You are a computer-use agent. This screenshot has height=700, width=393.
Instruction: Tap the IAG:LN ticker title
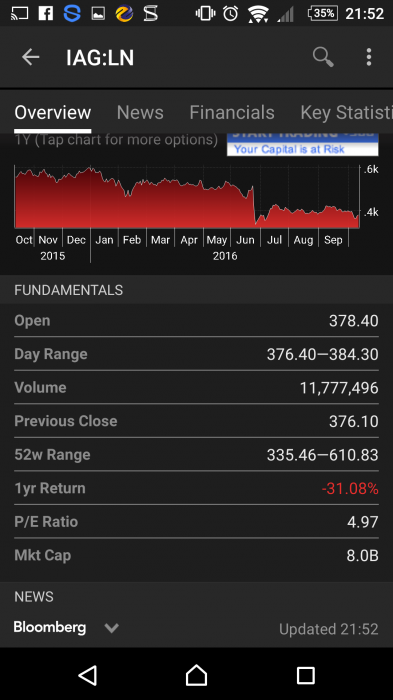pos(100,58)
